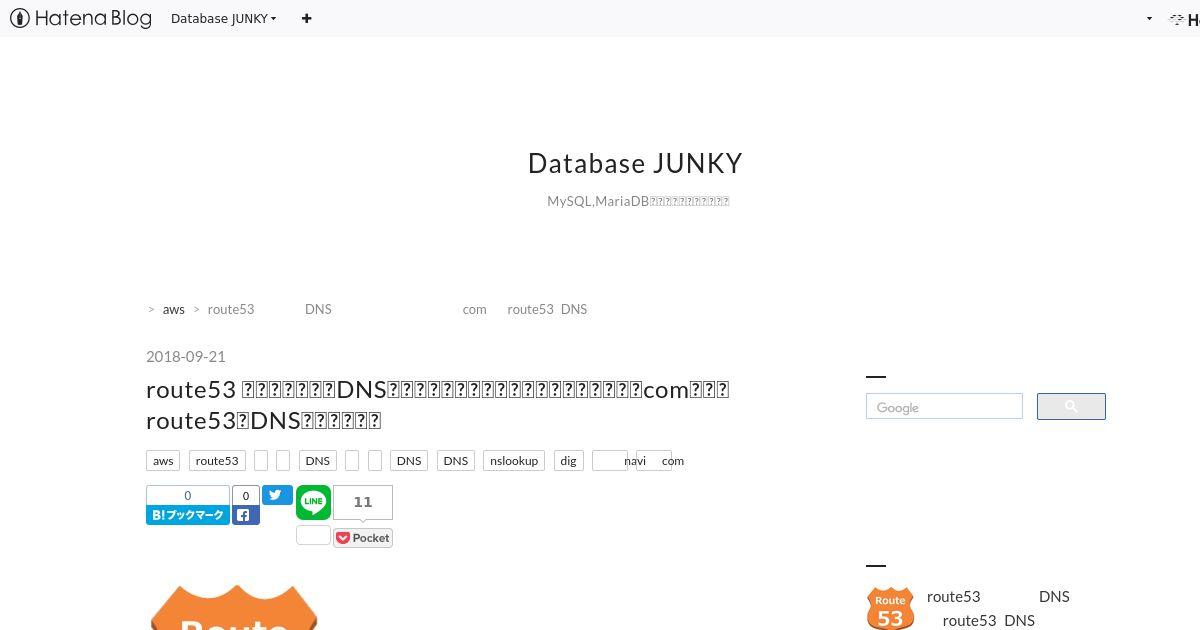Image resolution: width=1200 pixels, height=630 pixels.
Task: Click the plus icon in top bar
Action: 306,18
